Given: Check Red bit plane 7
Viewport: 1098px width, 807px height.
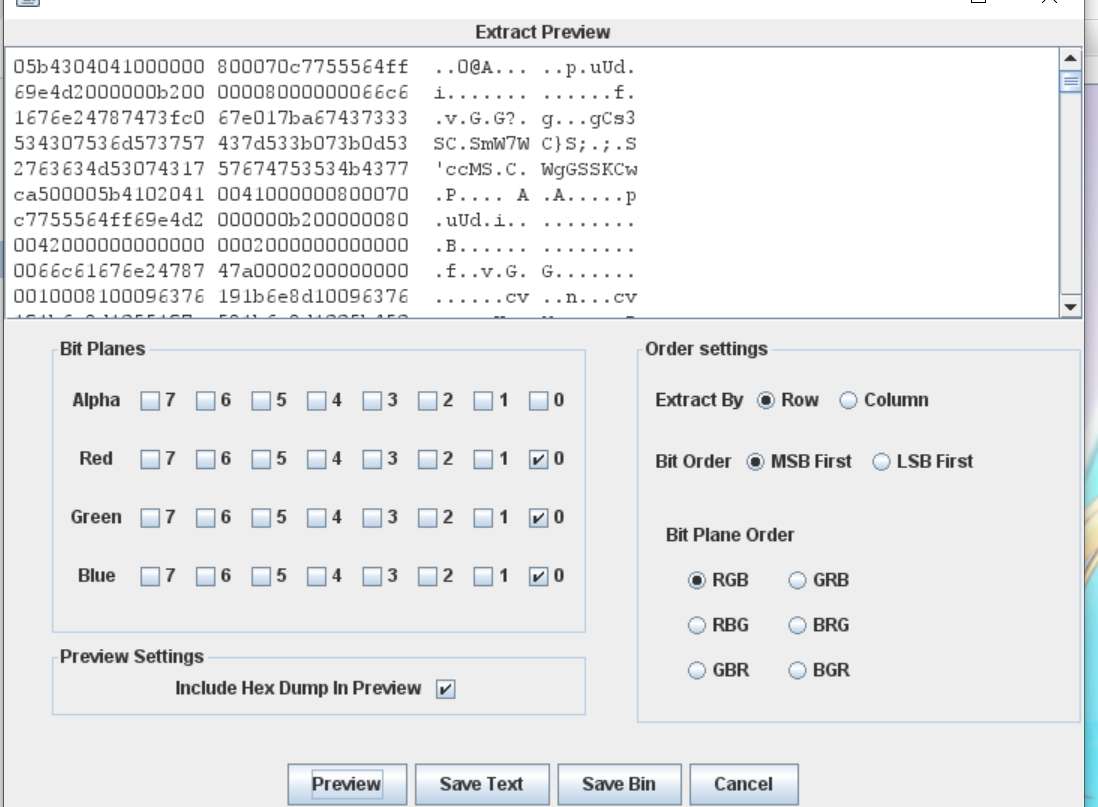Looking at the screenshot, I should click(x=150, y=460).
